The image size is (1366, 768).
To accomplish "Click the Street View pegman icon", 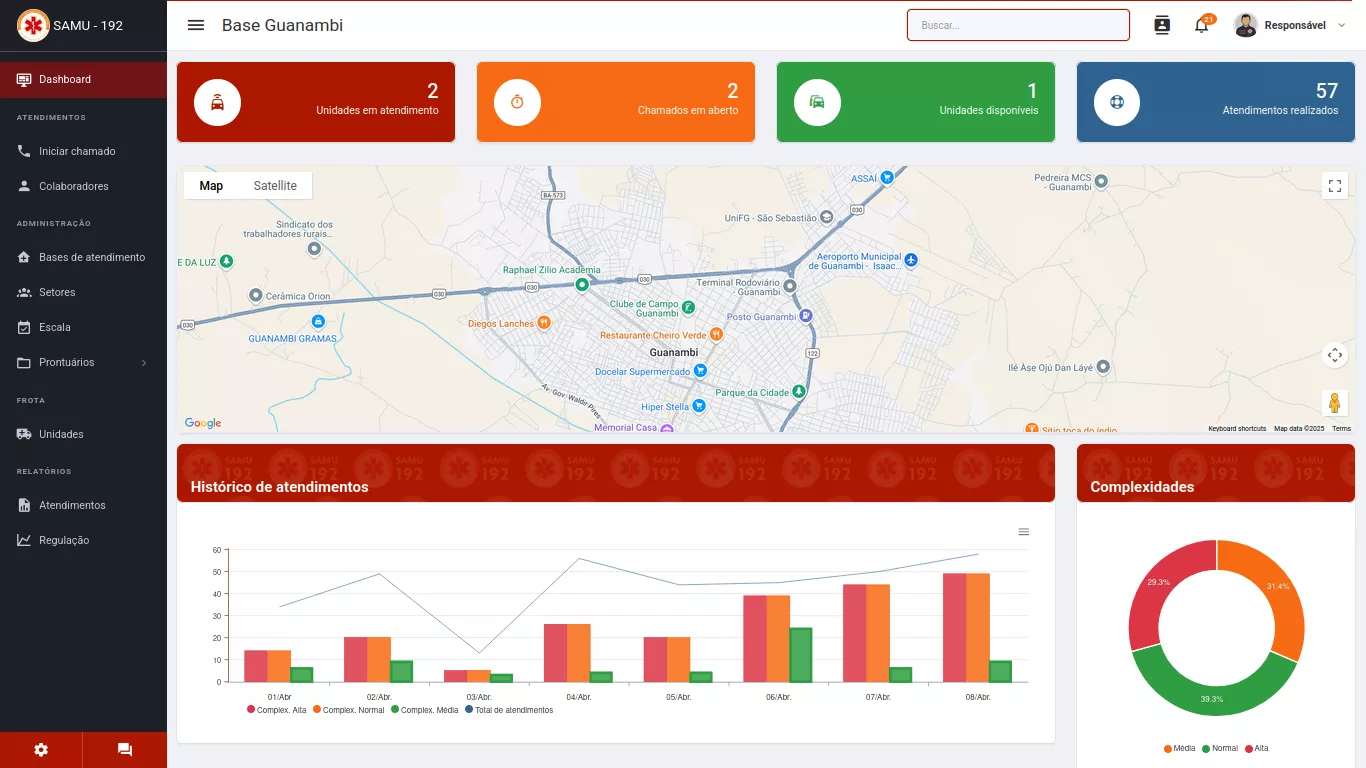I will point(1334,403).
